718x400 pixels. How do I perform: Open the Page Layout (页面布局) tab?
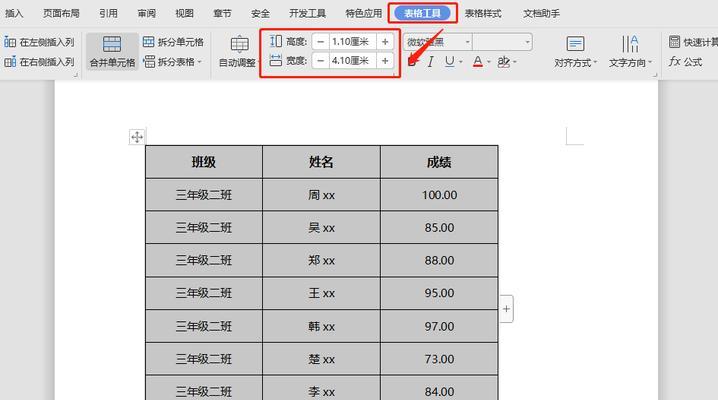coord(61,14)
